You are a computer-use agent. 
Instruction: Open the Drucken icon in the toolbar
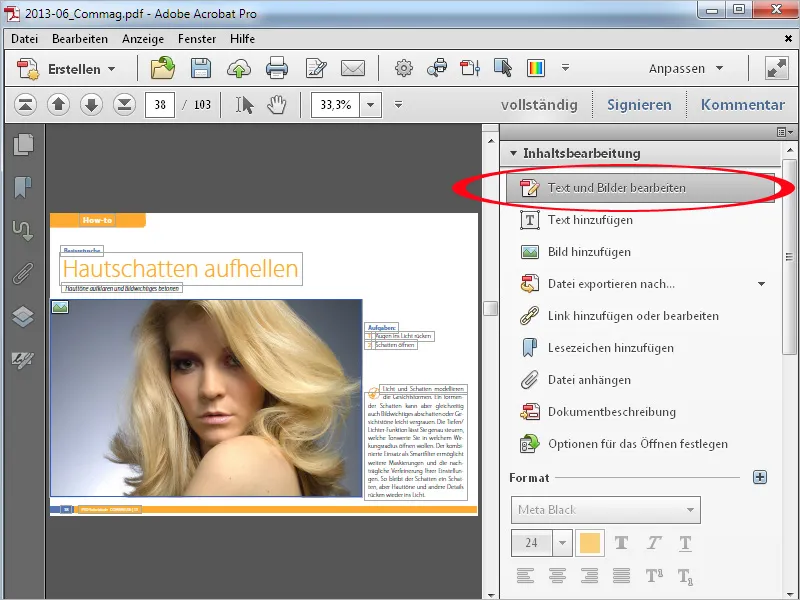(x=278, y=69)
